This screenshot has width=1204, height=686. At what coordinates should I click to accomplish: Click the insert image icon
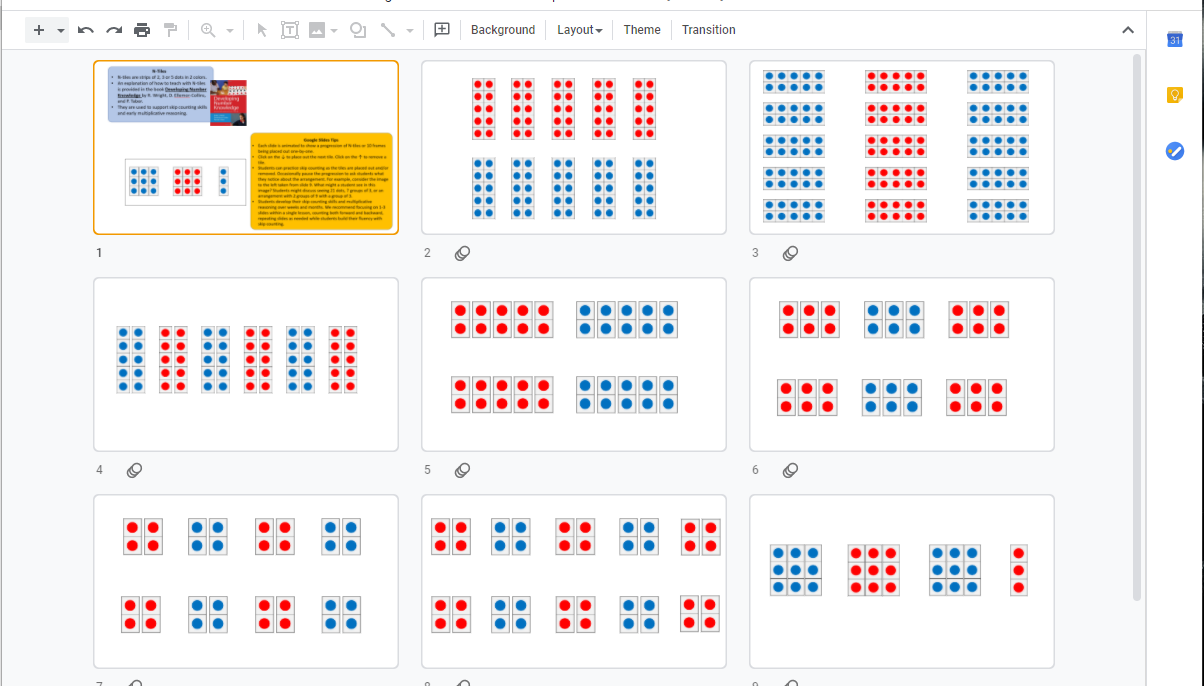click(x=317, y=30)
